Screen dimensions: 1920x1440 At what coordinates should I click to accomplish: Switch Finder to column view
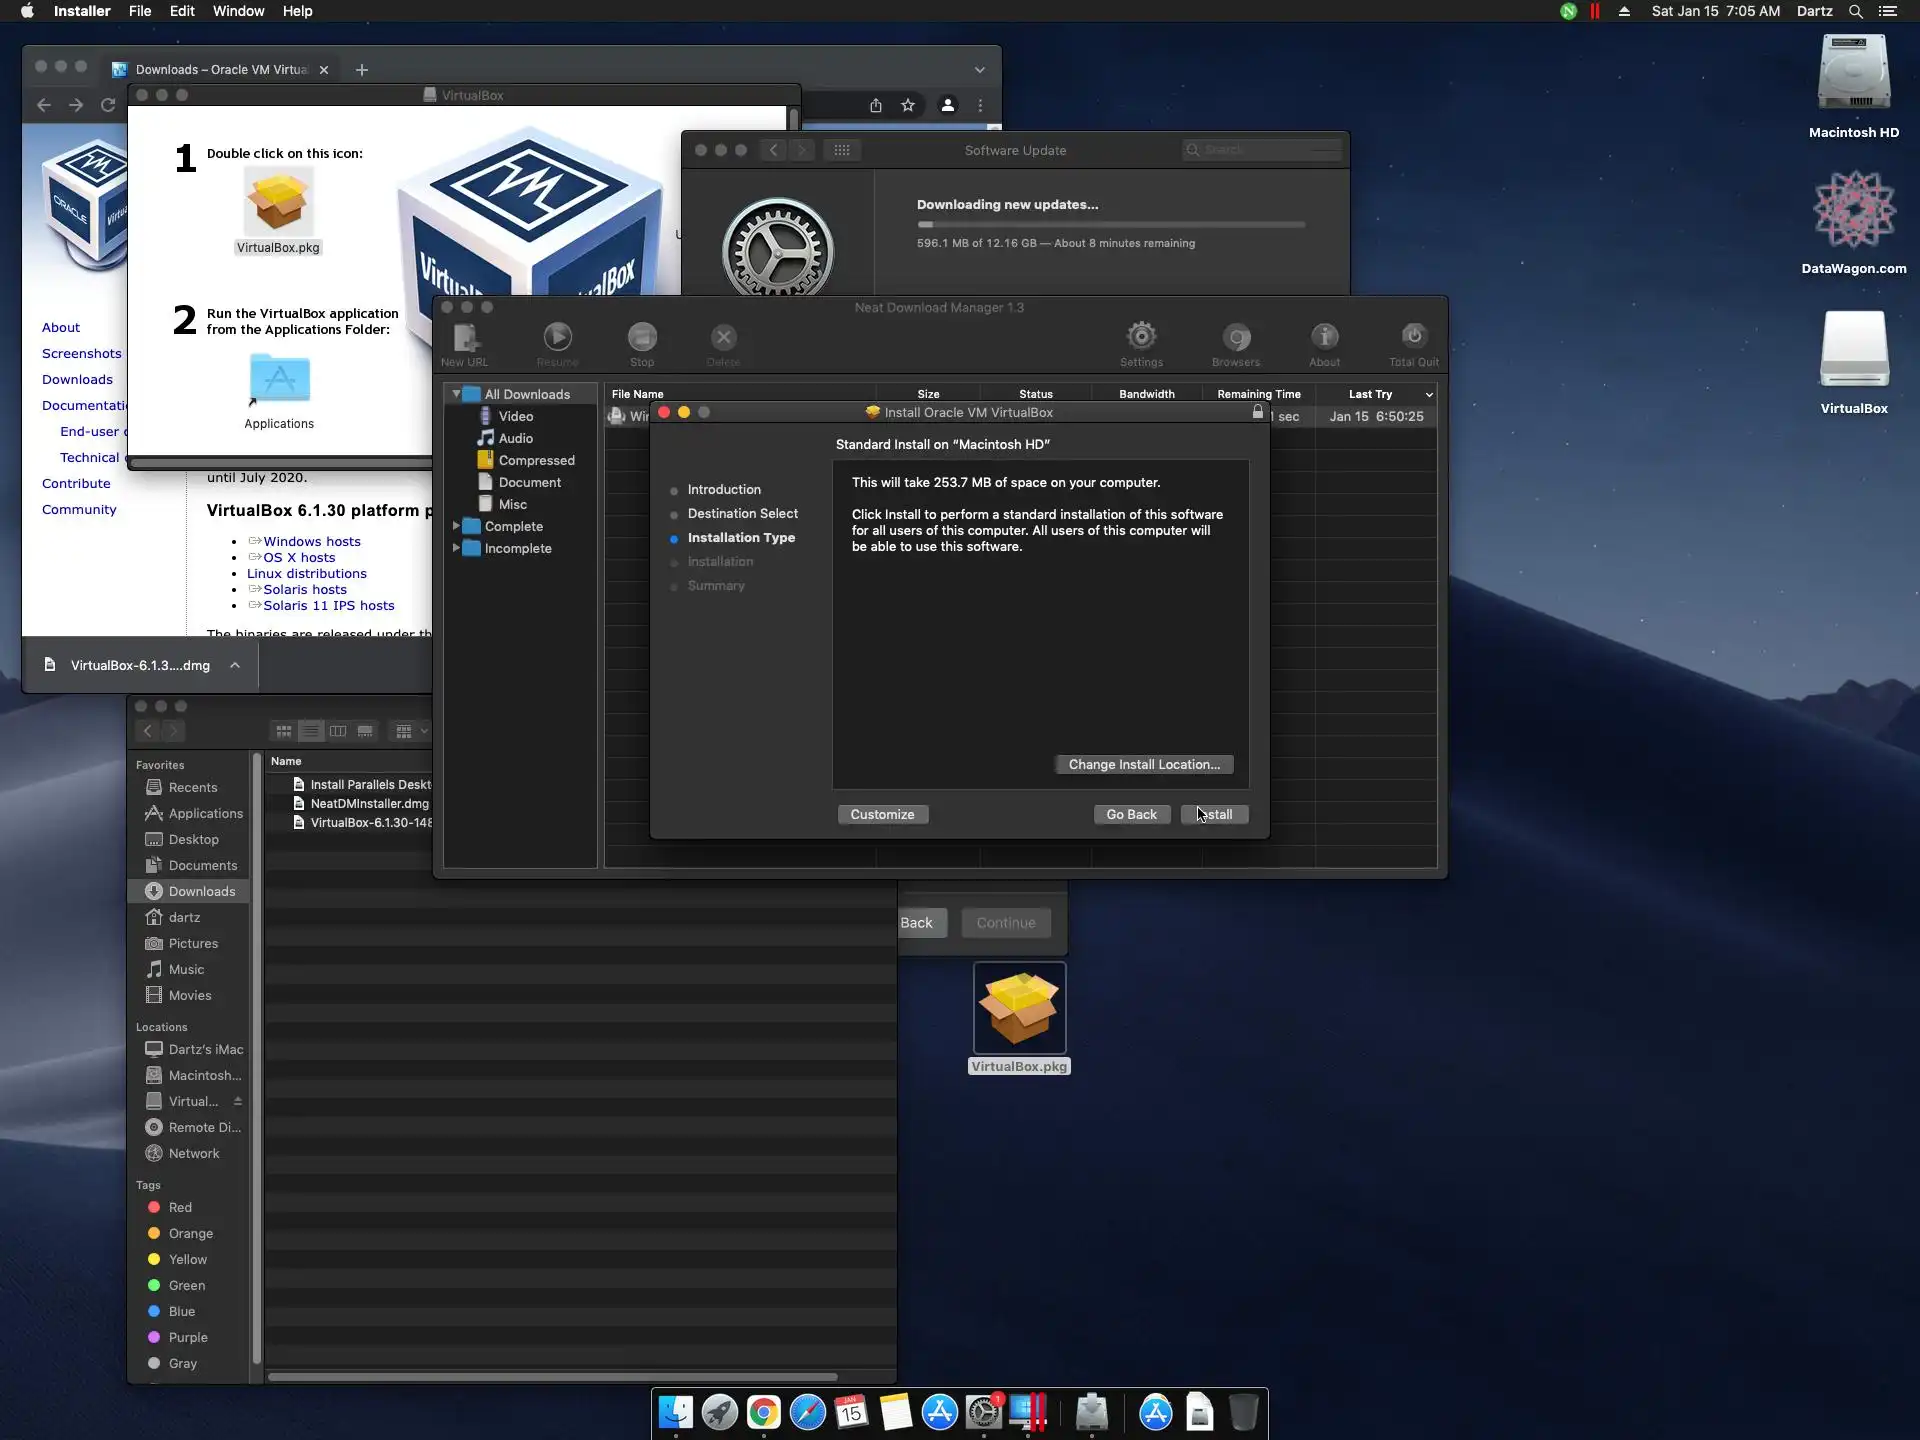point(338,731)
